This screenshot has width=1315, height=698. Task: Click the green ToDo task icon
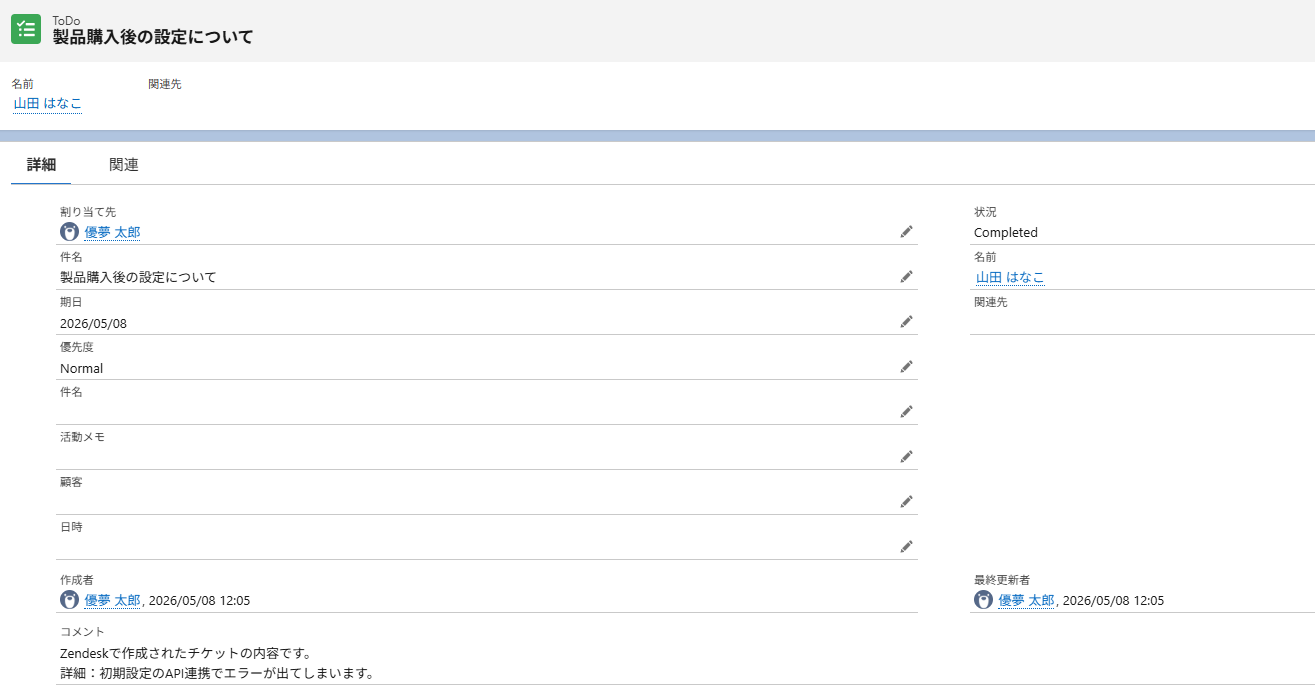(x=26, y=29)
